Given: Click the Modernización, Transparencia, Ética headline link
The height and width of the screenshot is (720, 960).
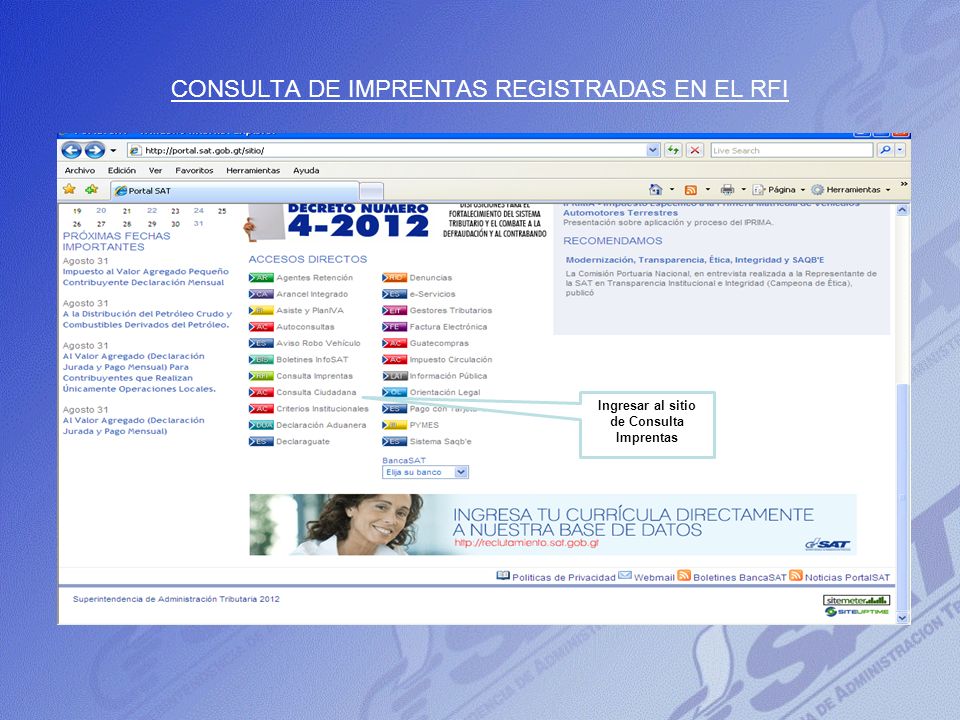Looking at the screenshot, I should pyautogui.click(x=695, y=260).
